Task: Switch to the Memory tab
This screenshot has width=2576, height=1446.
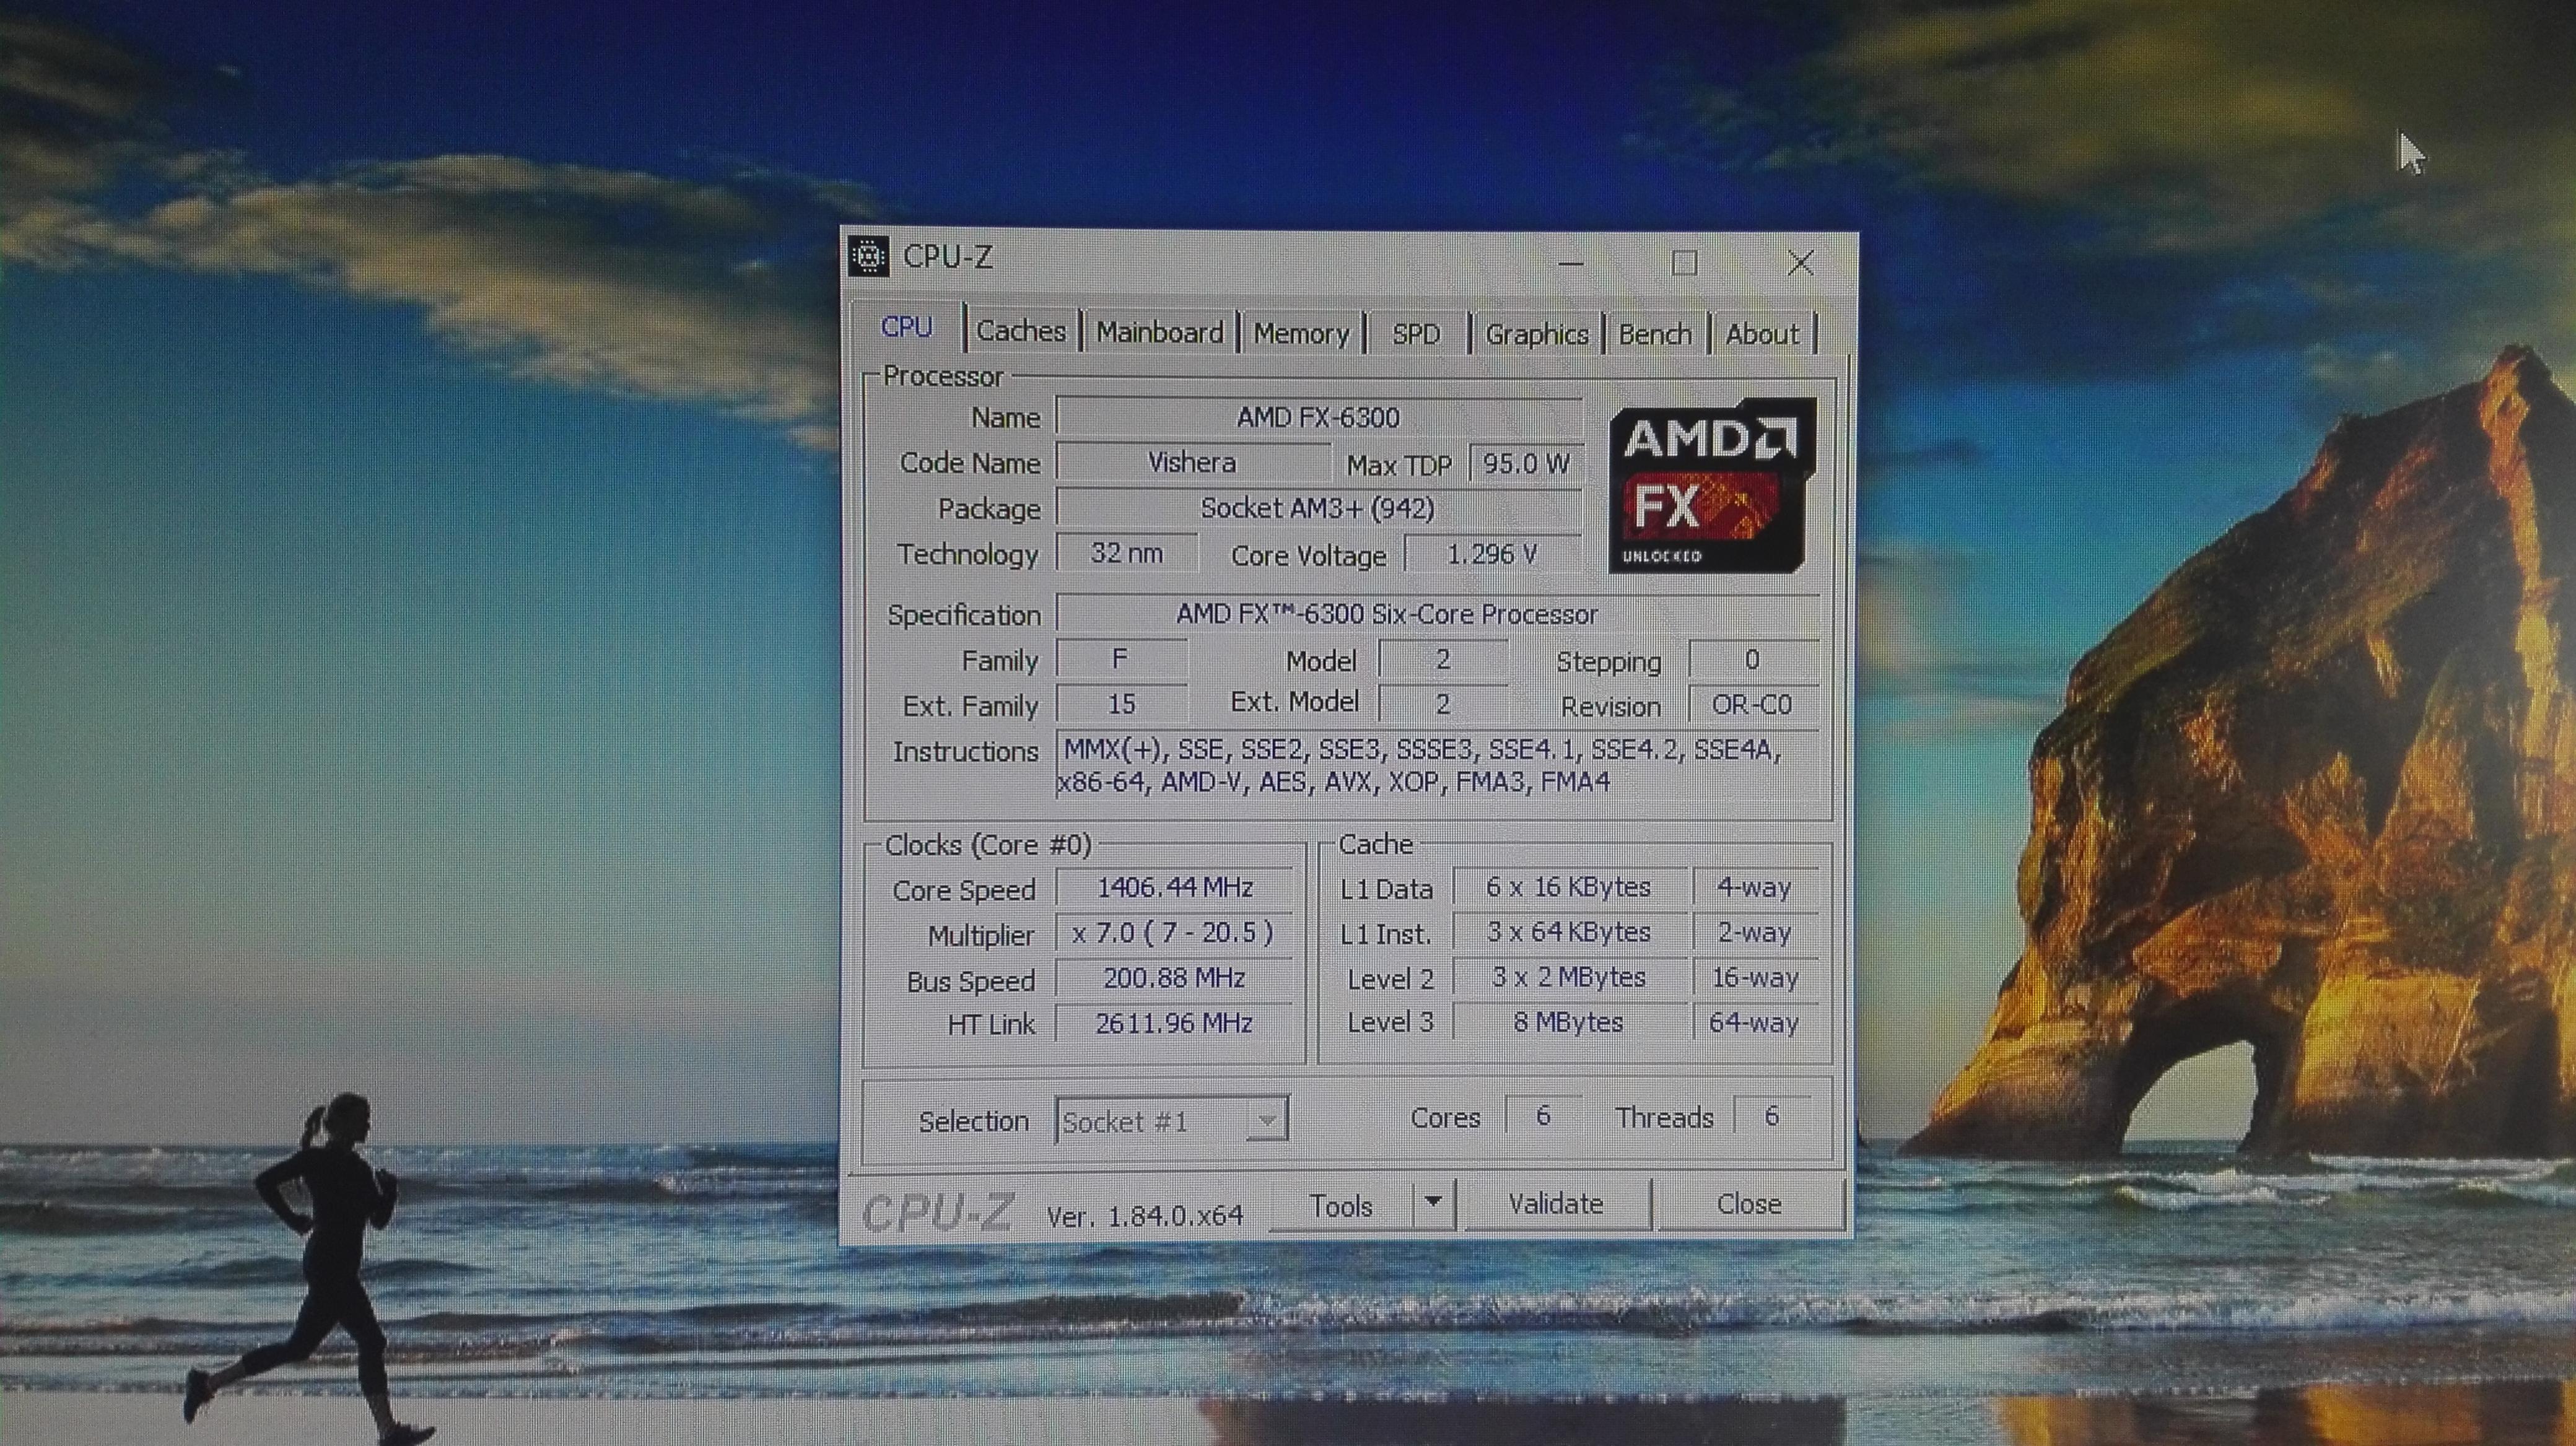Action: (x=1301, y=334)
